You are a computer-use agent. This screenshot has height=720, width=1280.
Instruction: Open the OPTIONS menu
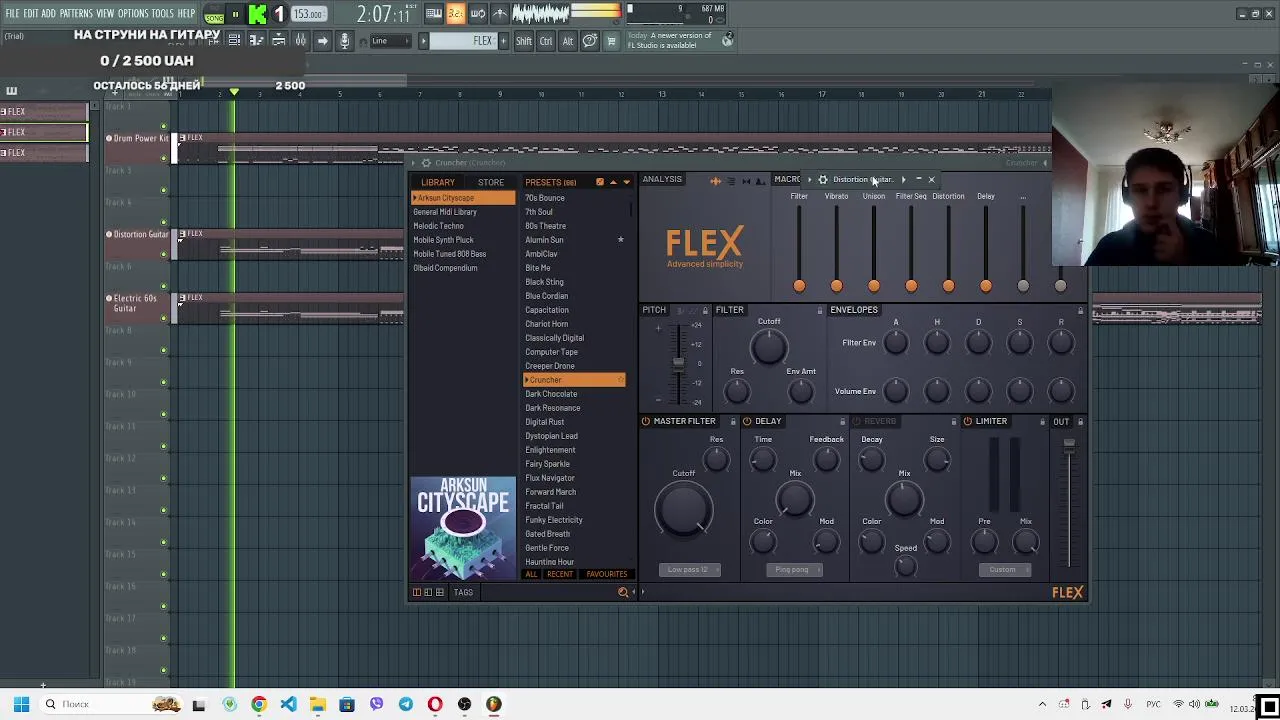(133, 14)
